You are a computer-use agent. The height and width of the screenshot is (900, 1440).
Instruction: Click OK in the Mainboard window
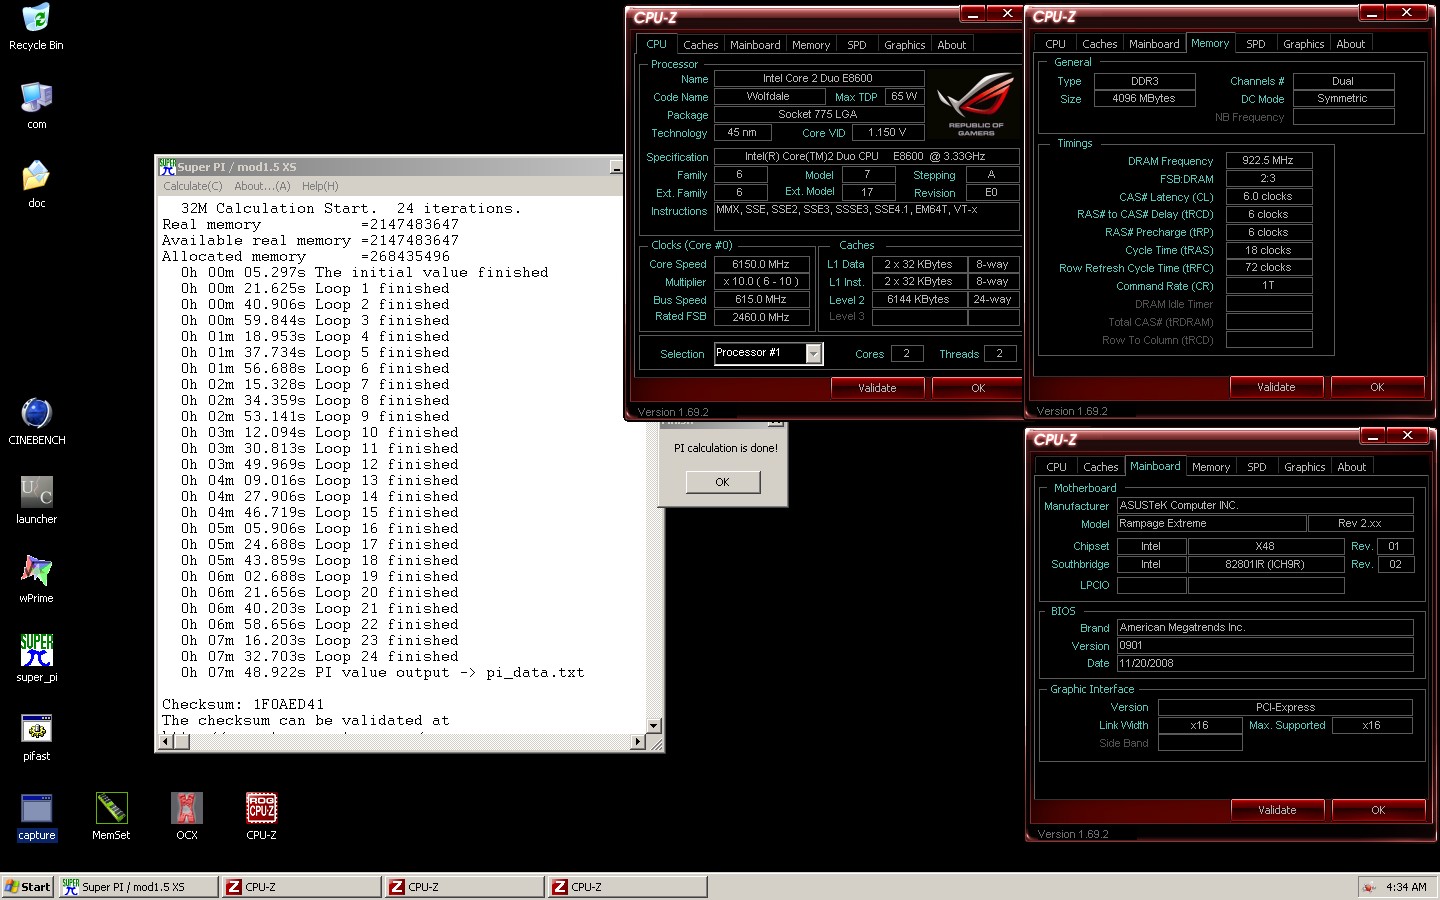point(1378,810)
